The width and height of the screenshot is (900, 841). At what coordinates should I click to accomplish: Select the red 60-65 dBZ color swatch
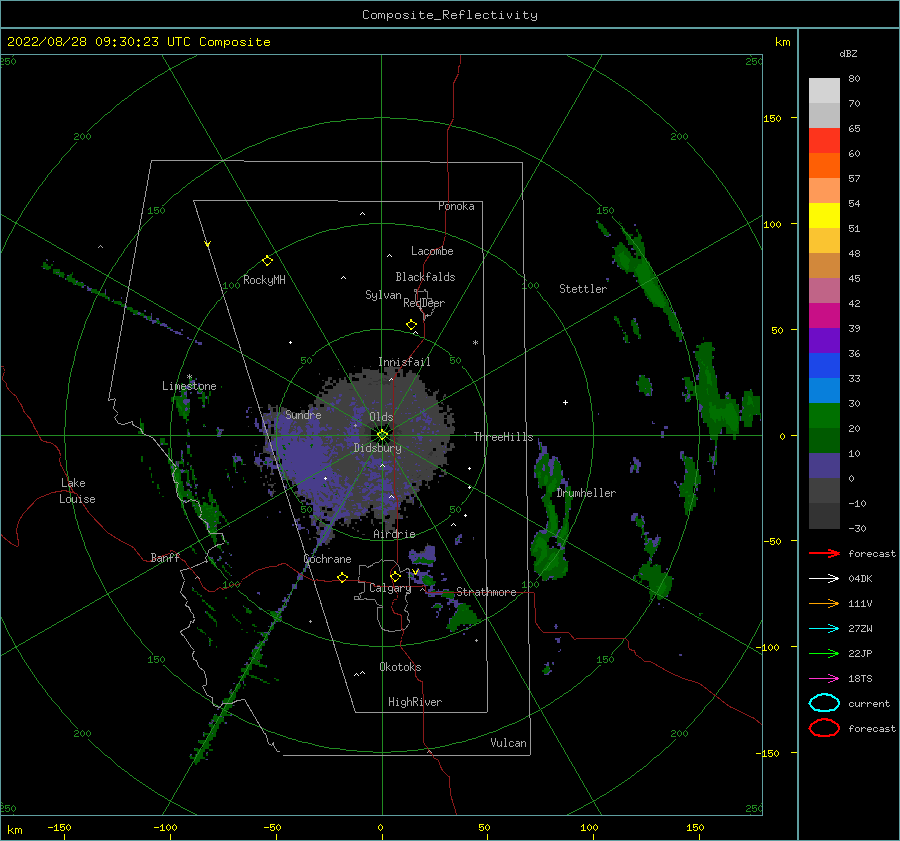[824, 141]
